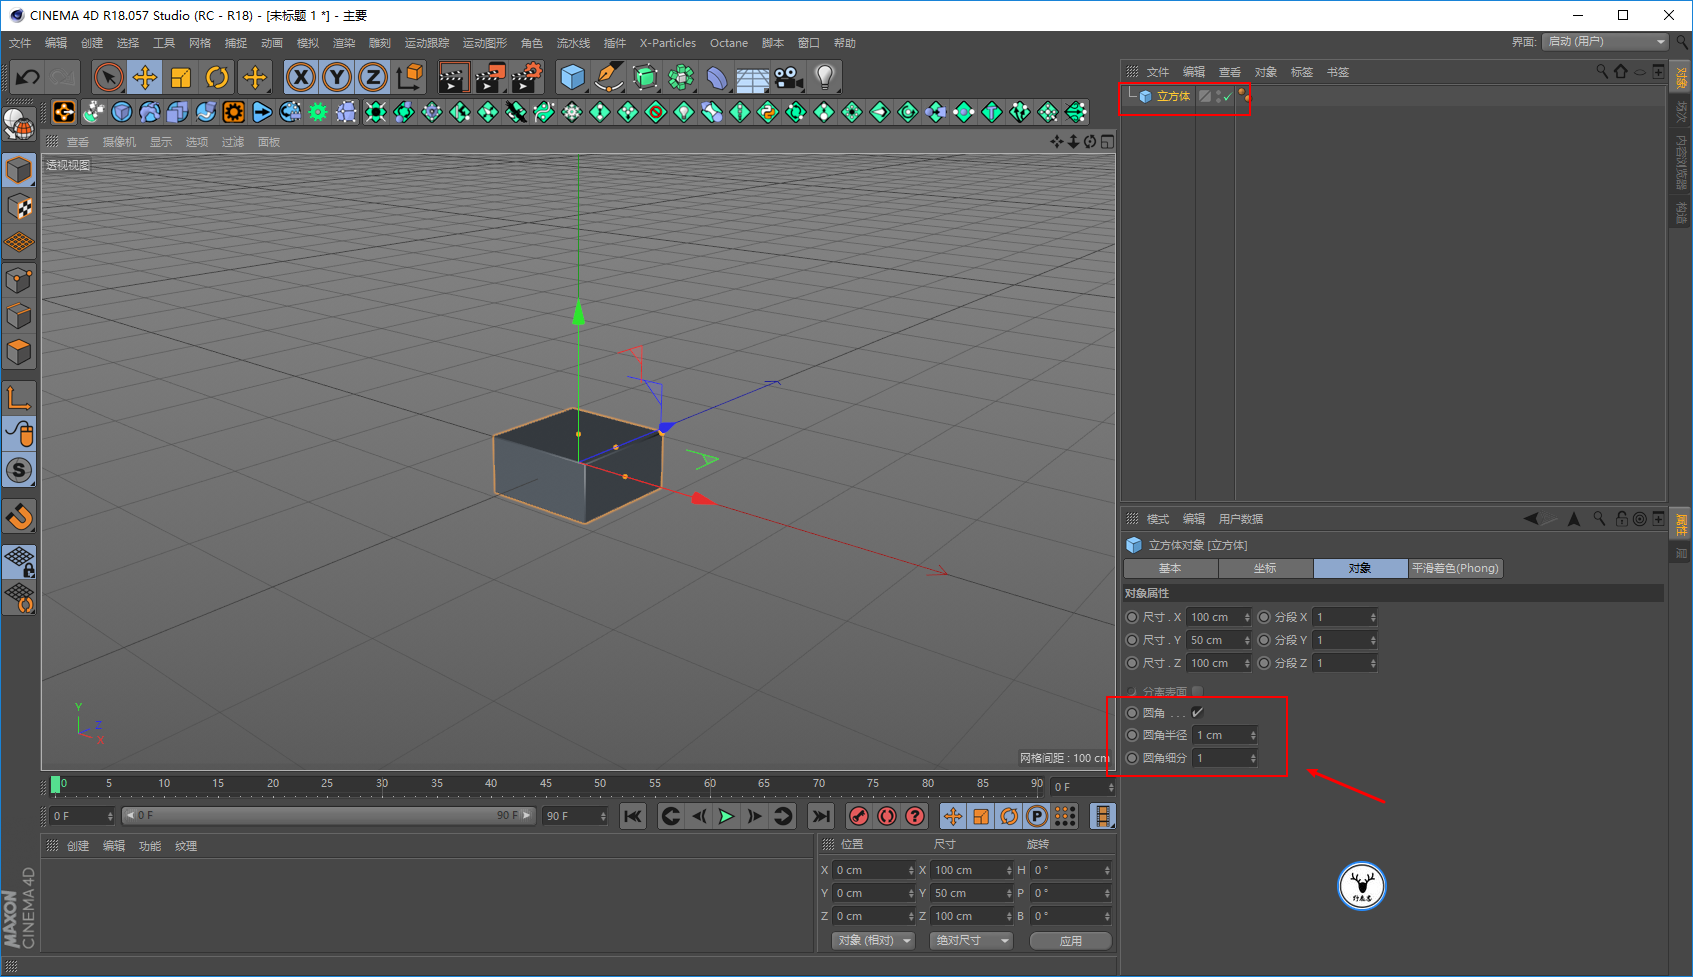Viewport: 1693px width, 977px height.
Task: Open the 文件 menu in the main menu bar
Action: pyautogui.click(x=20, y=43)
